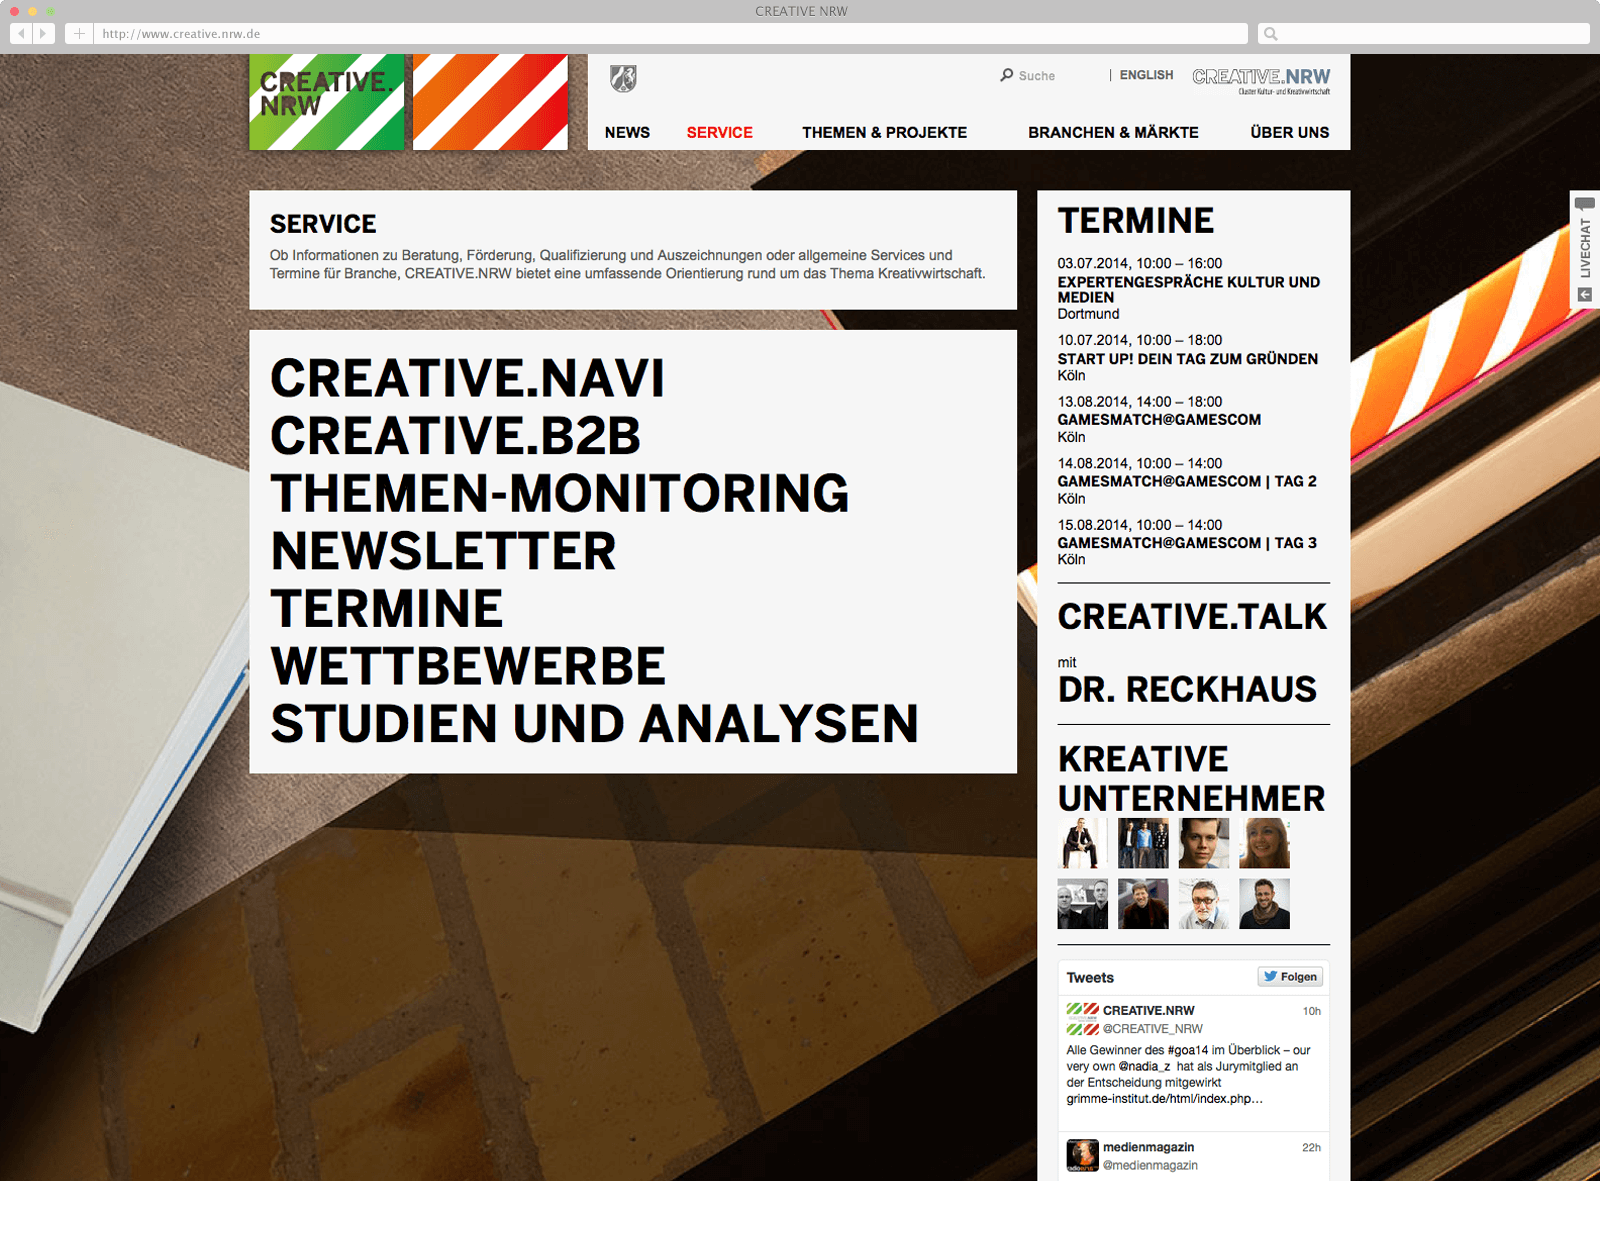Click the medienmagazin tweet avatar

tap(1082, 1155)
